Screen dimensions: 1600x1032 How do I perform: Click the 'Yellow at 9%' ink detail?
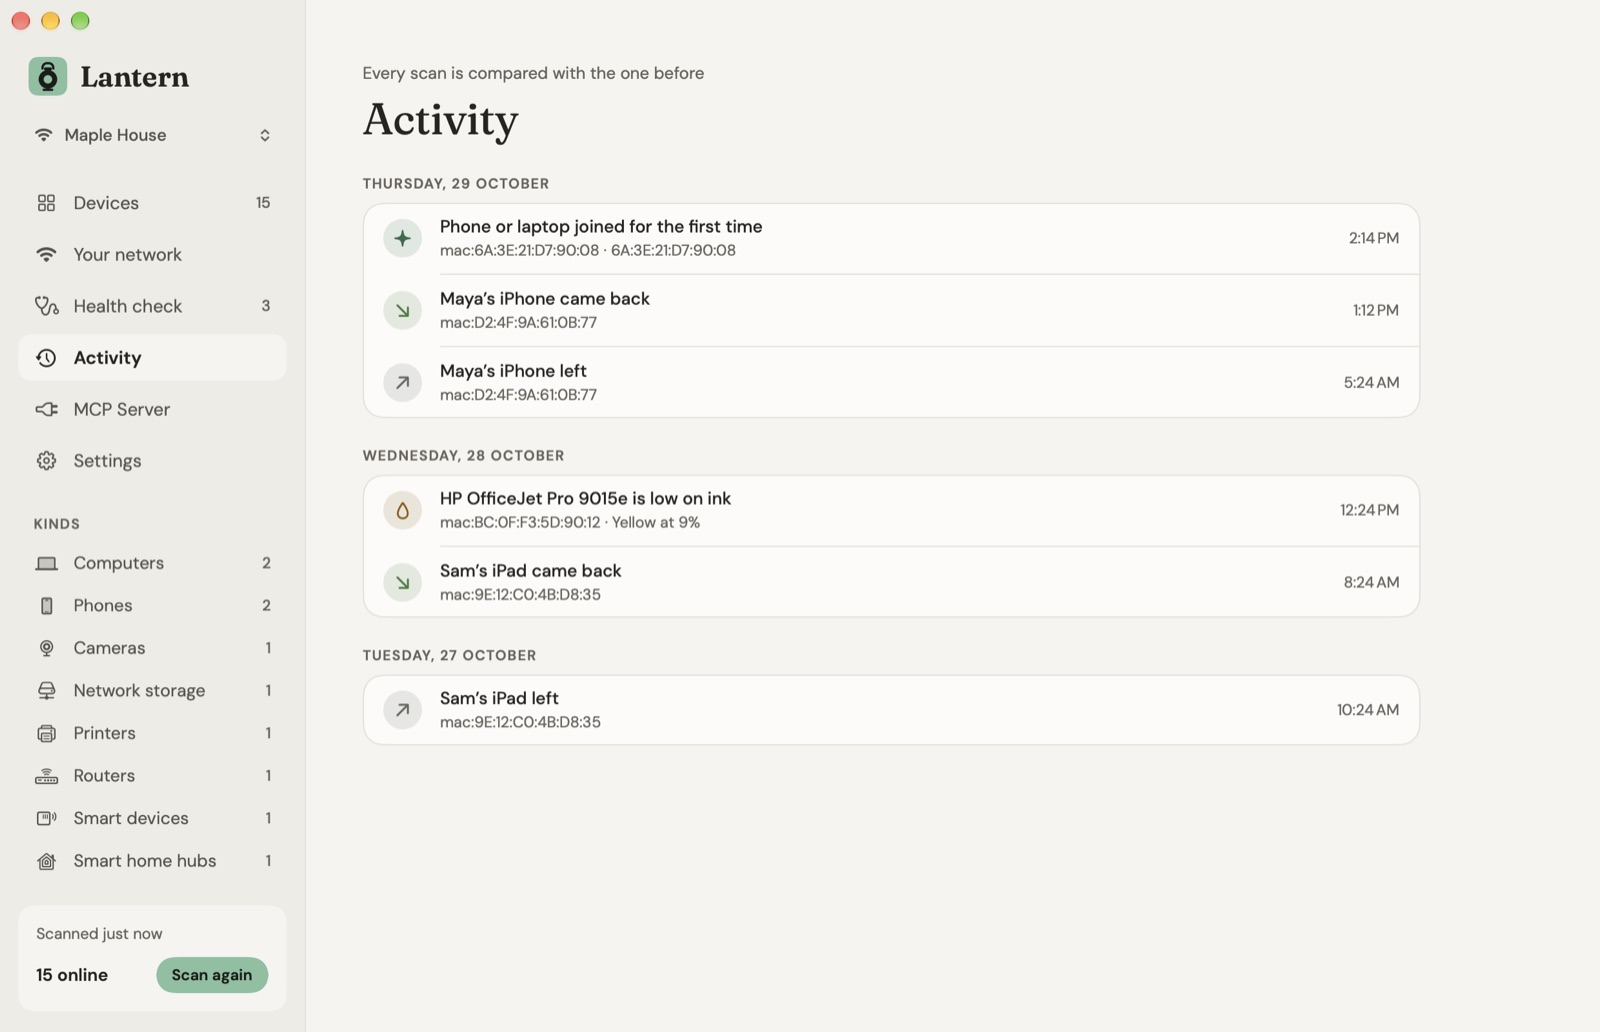(656, 522)
